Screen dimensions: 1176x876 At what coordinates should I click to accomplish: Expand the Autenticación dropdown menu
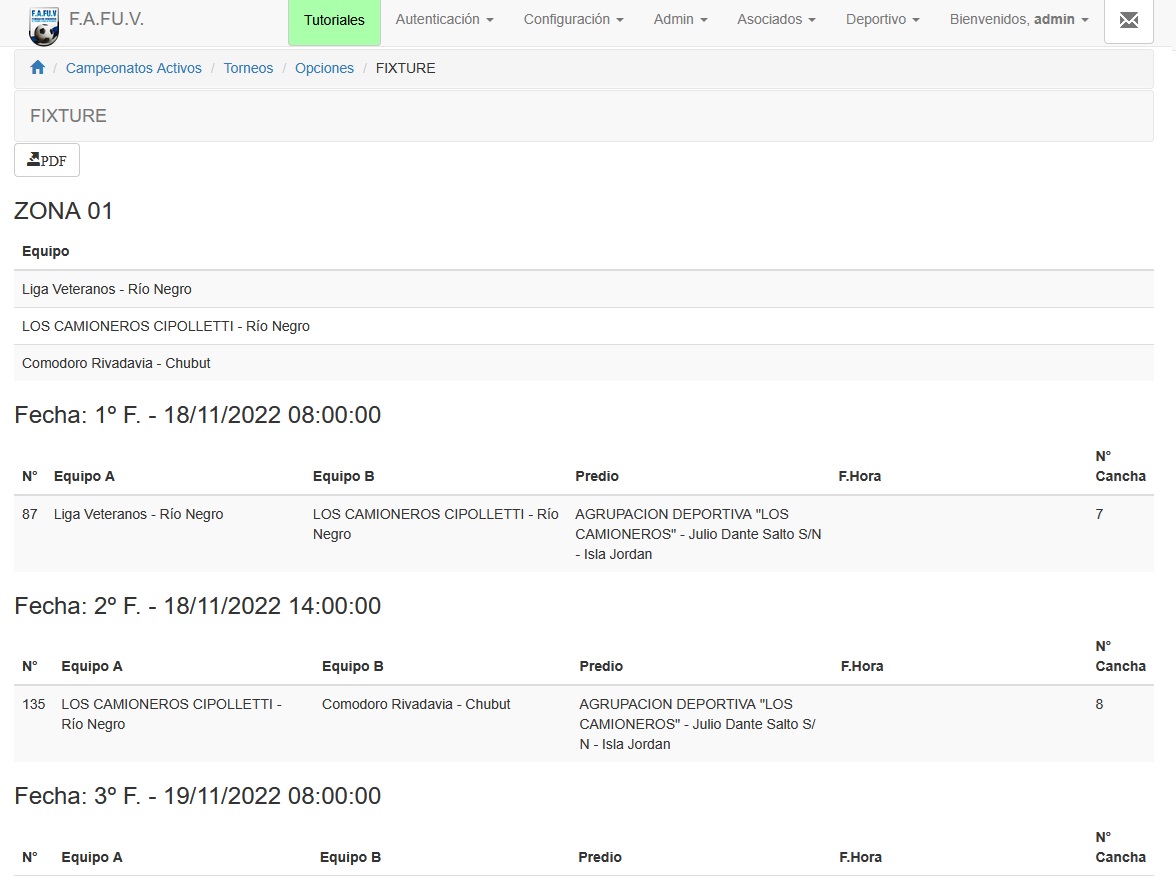(x=444, y=20)
